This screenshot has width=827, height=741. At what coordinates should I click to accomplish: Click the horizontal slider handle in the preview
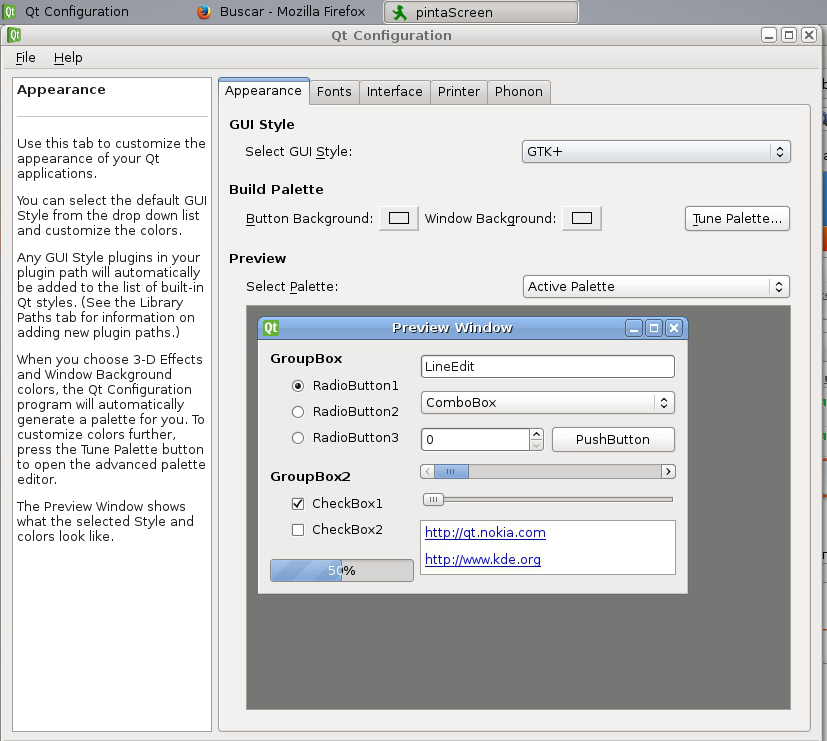pos(433,499)
